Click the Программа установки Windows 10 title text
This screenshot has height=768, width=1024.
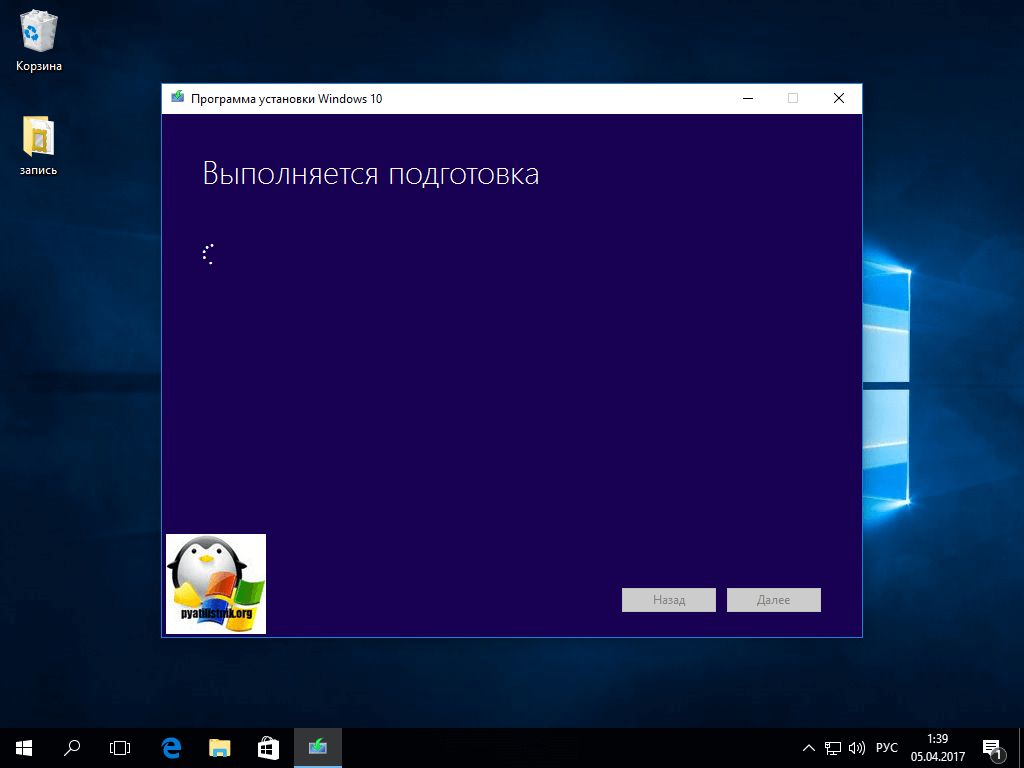[286, 99]
